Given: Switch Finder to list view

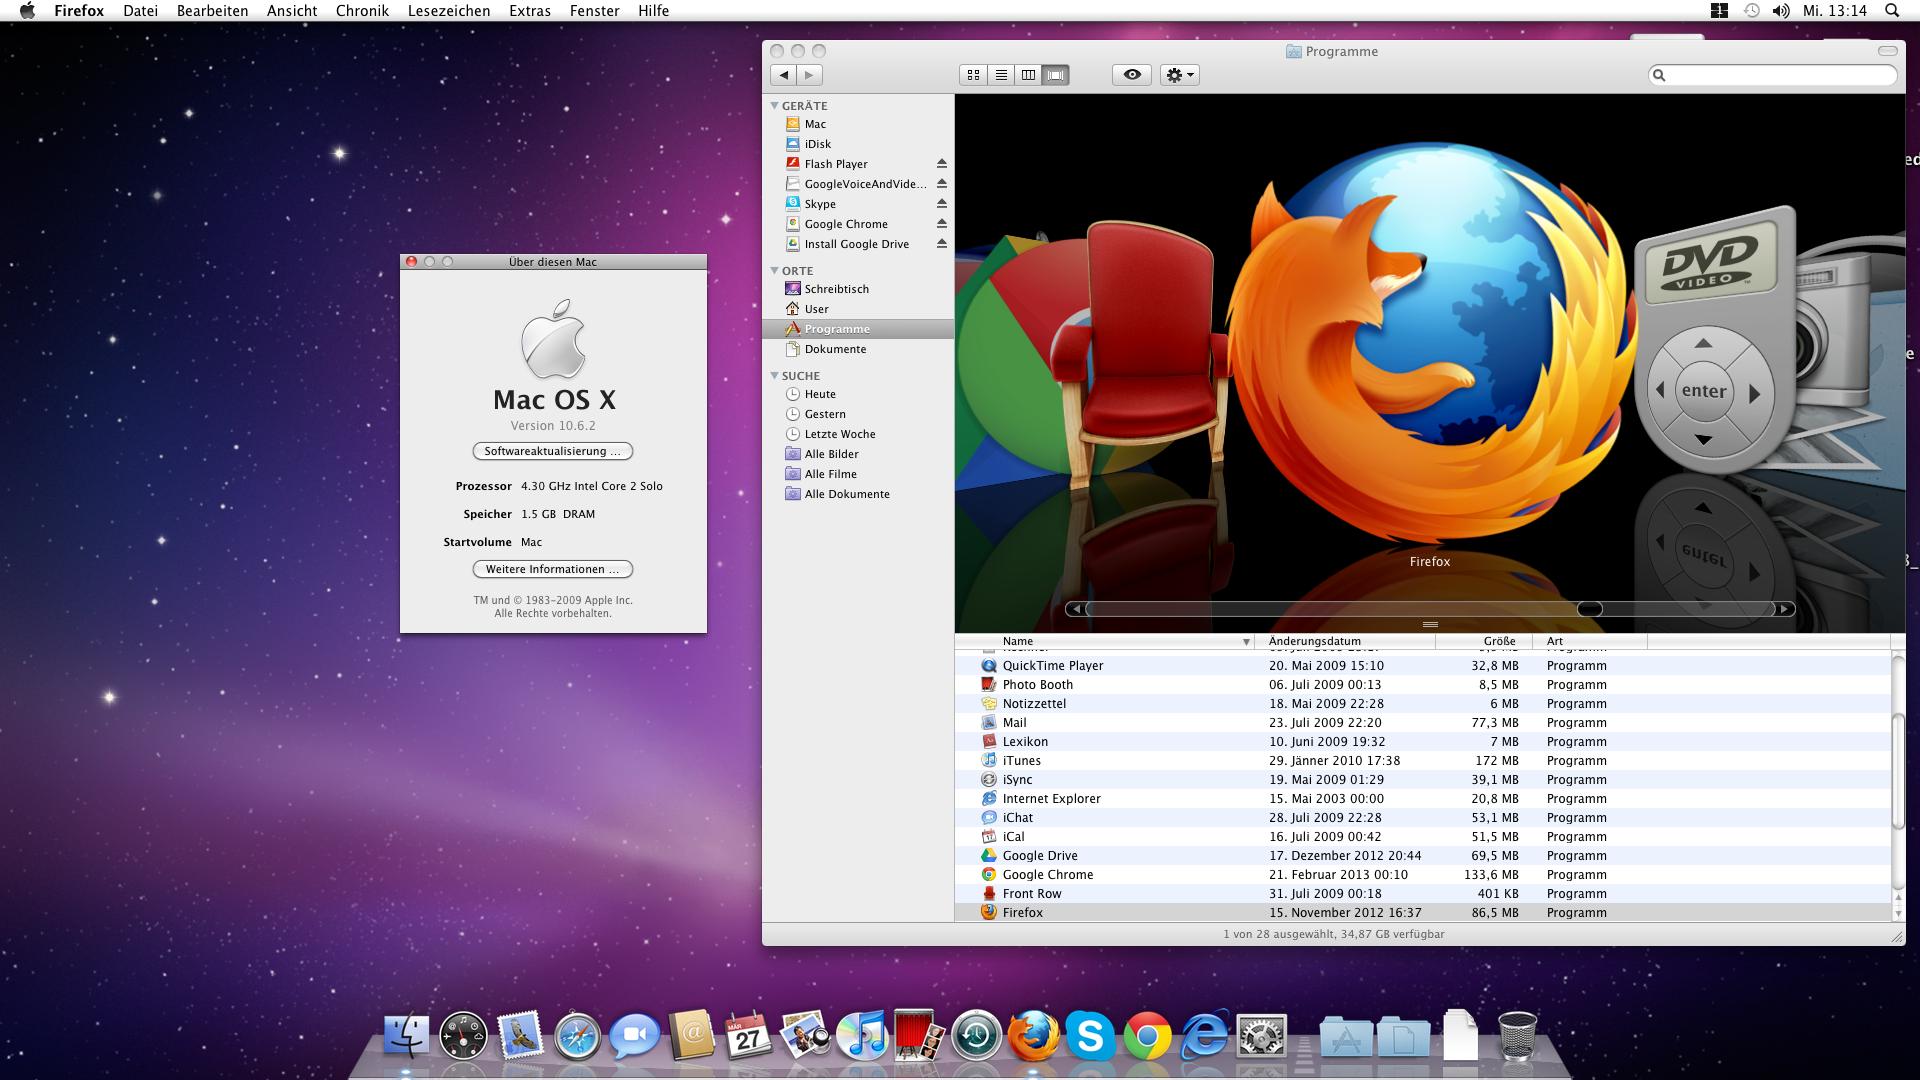Looking at the screenshot, I should (1001, 75).
